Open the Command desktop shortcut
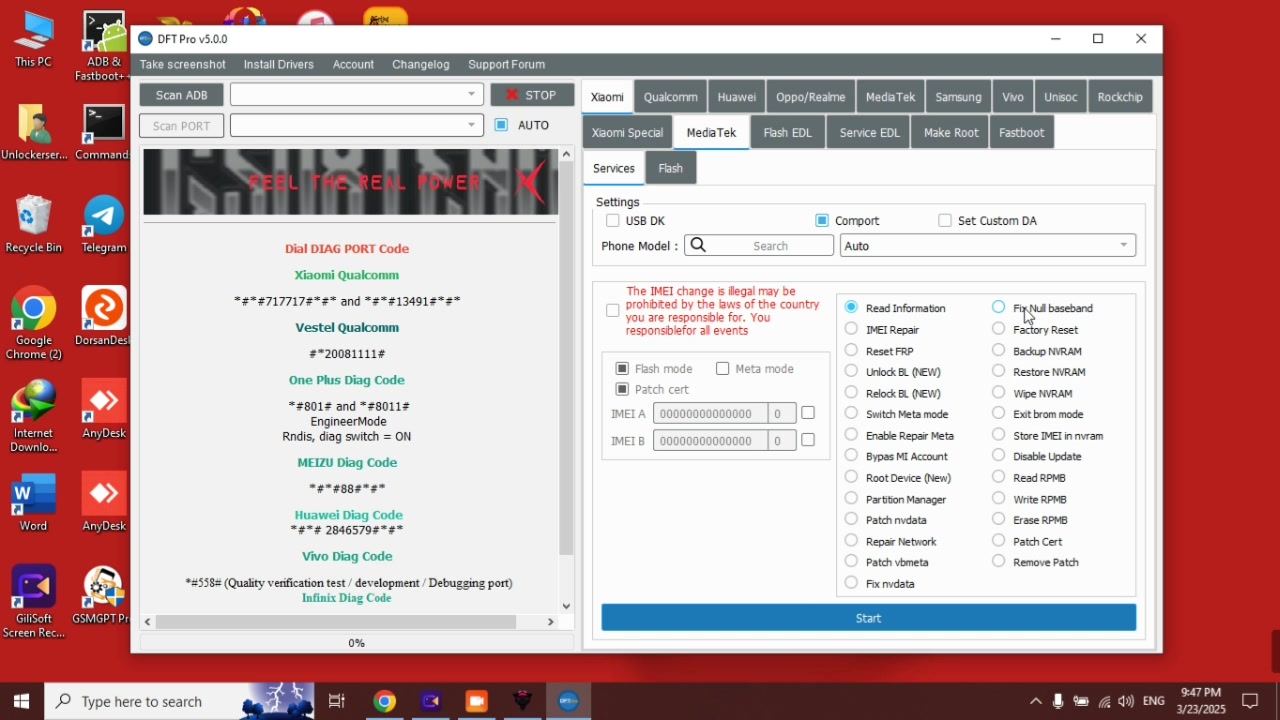This screenshot has width=1280, height=720. [x=104, y=132]
